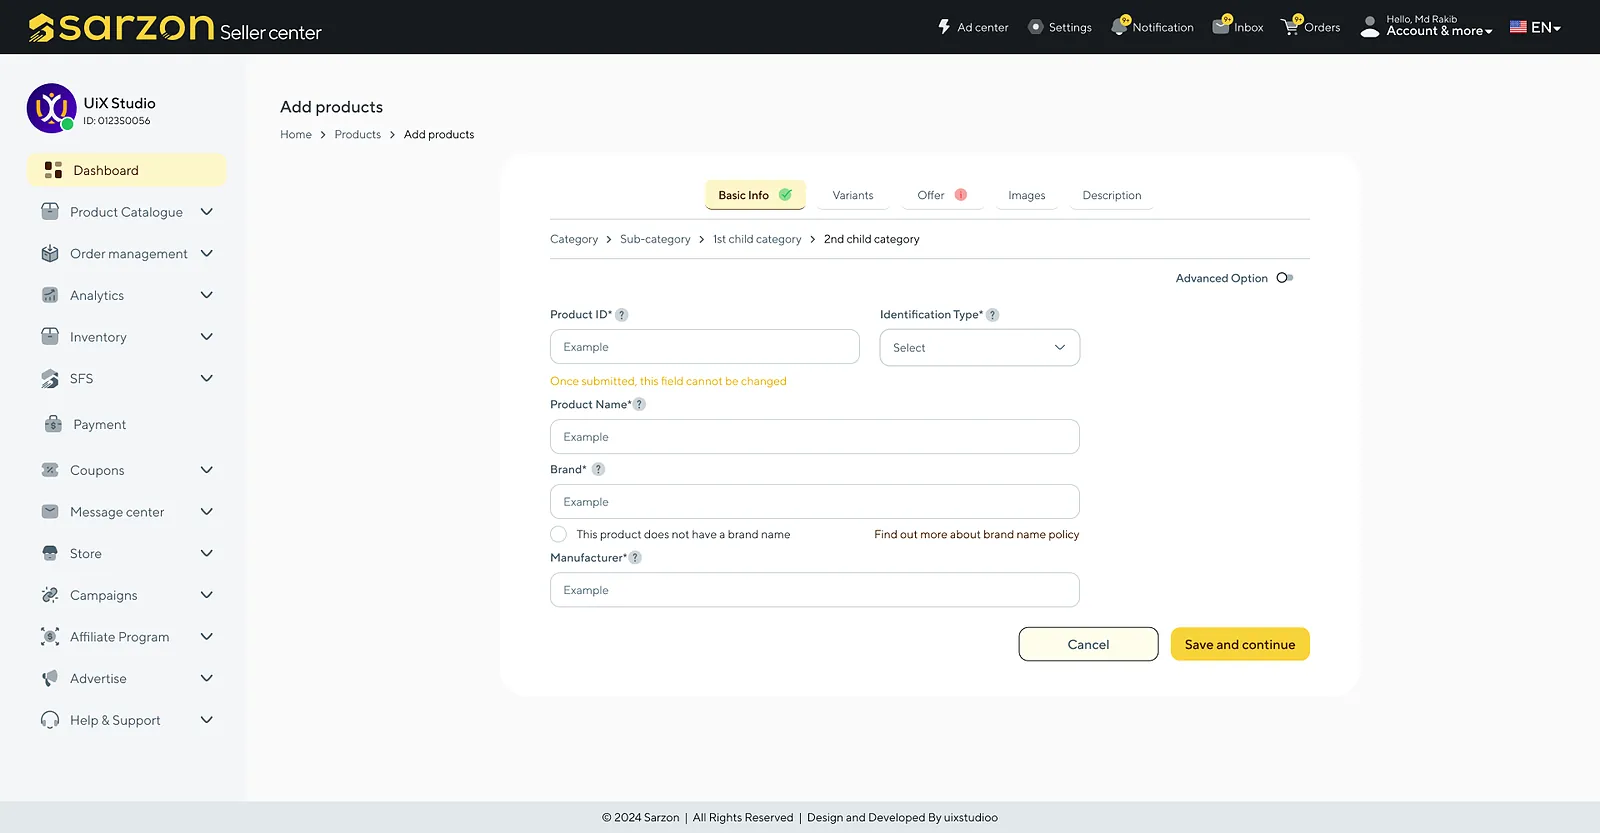The width and height of the screenshot is (1600, 833).
Task: Click the Coupons ticket icon
Action: pyautogui.click(x=50, y=470)
